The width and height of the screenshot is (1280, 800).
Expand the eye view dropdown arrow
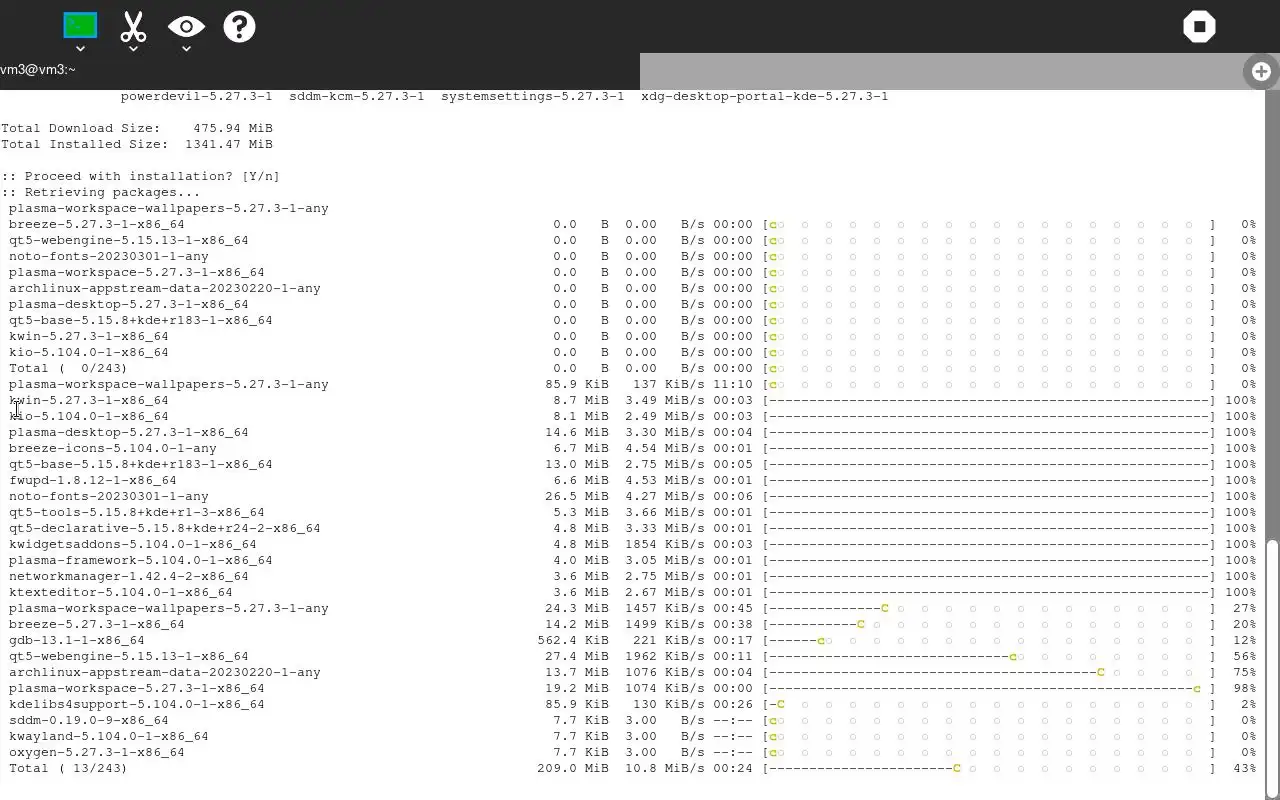point(186,48)
